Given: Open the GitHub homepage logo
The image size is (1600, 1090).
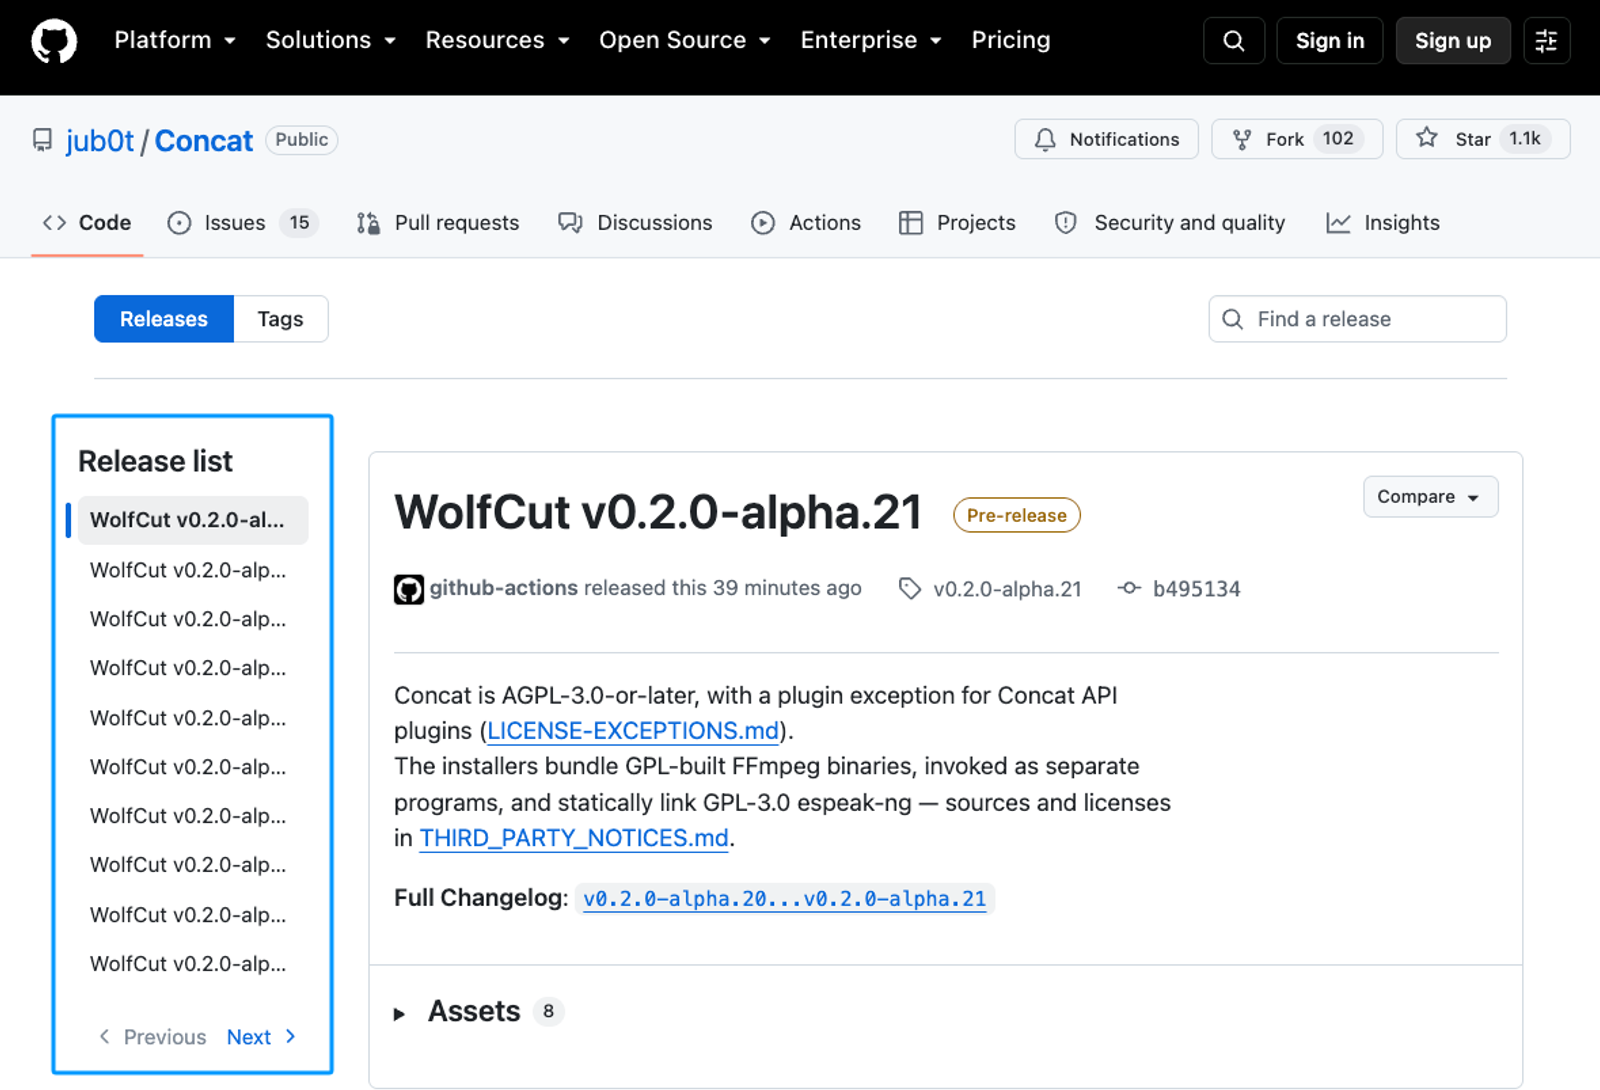Looking at the screenshot, I should coord(54,41).
